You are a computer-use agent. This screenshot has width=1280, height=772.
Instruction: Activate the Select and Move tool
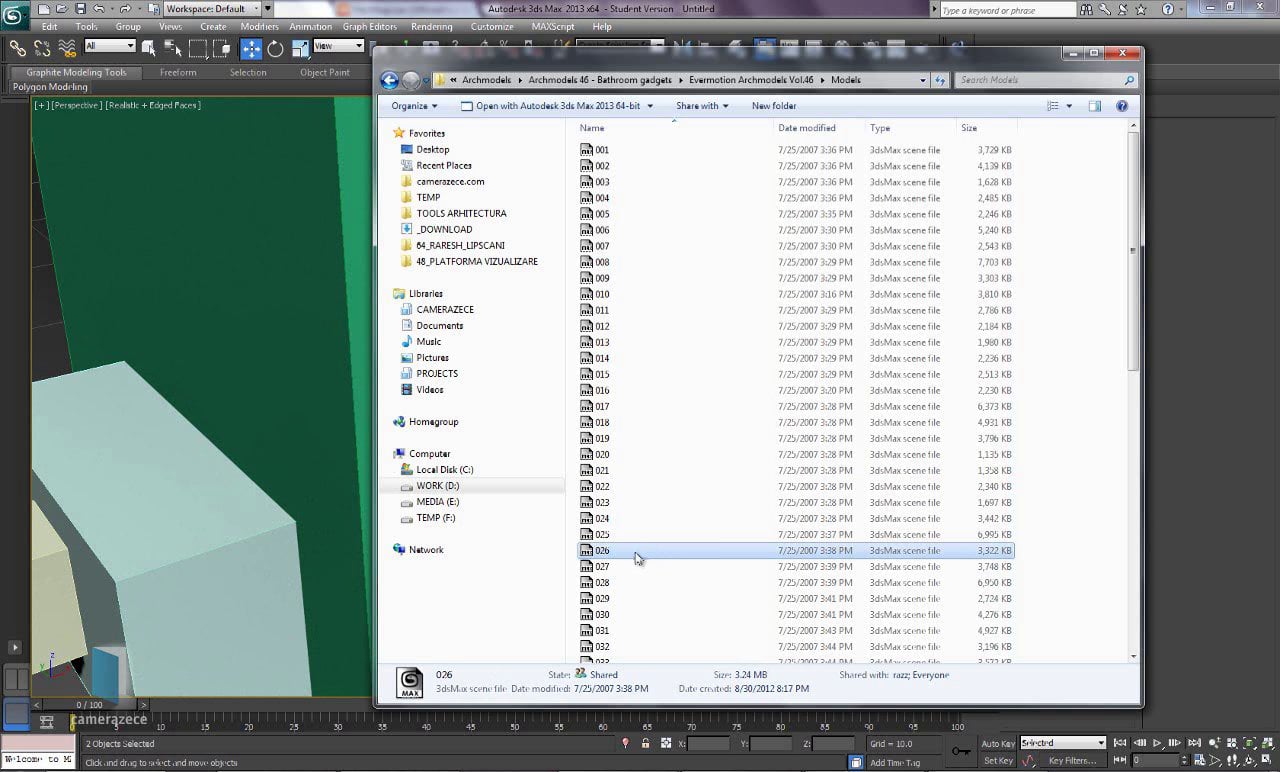pyautogui.click(x=250, y=48)
